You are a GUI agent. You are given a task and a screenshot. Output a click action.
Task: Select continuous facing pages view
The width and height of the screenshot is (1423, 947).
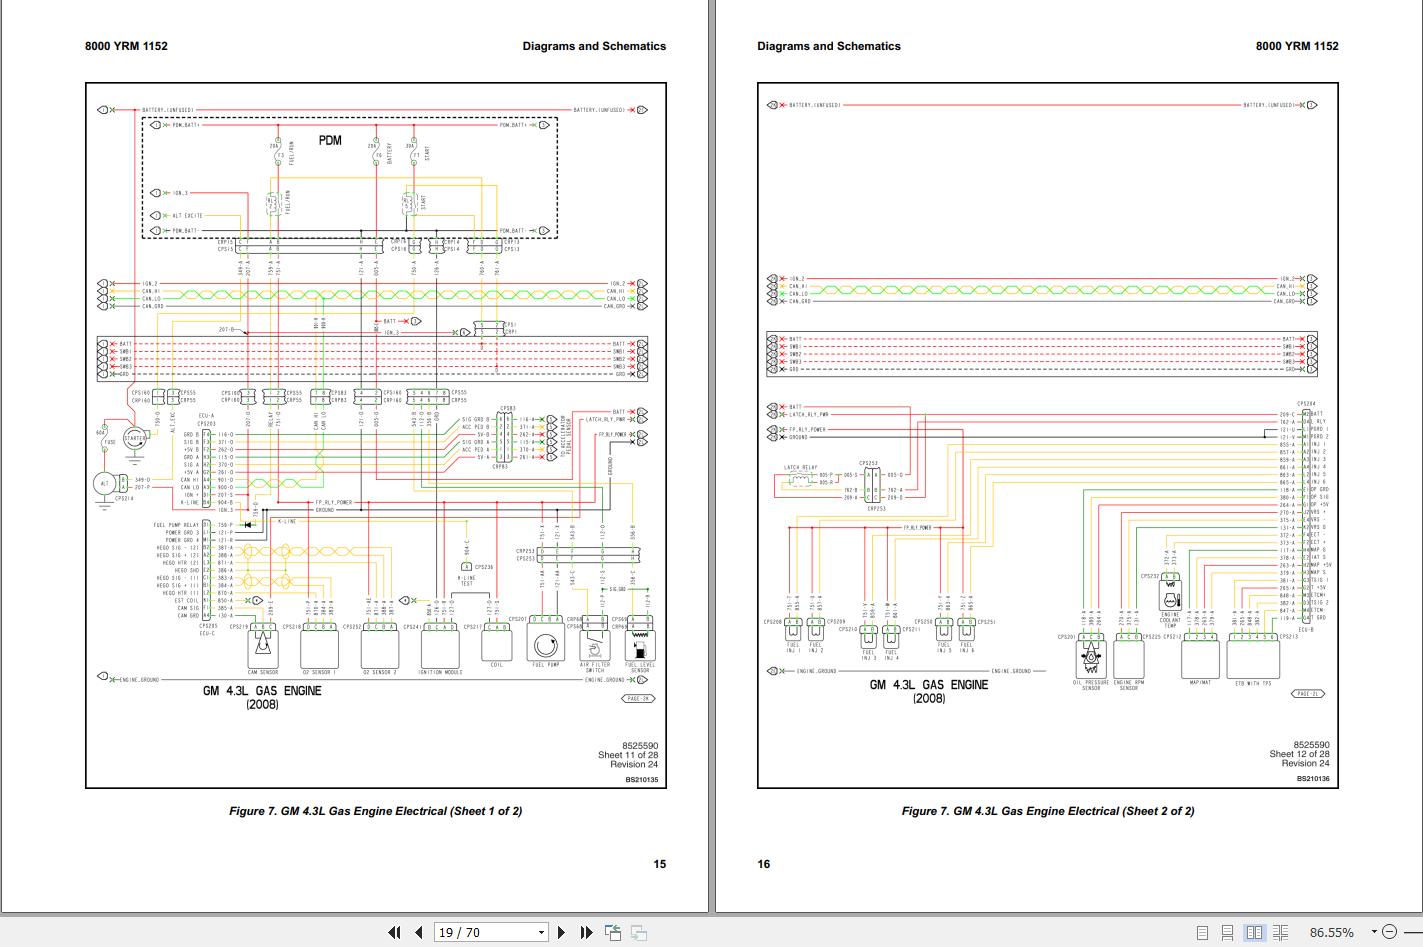point(1280,932)
